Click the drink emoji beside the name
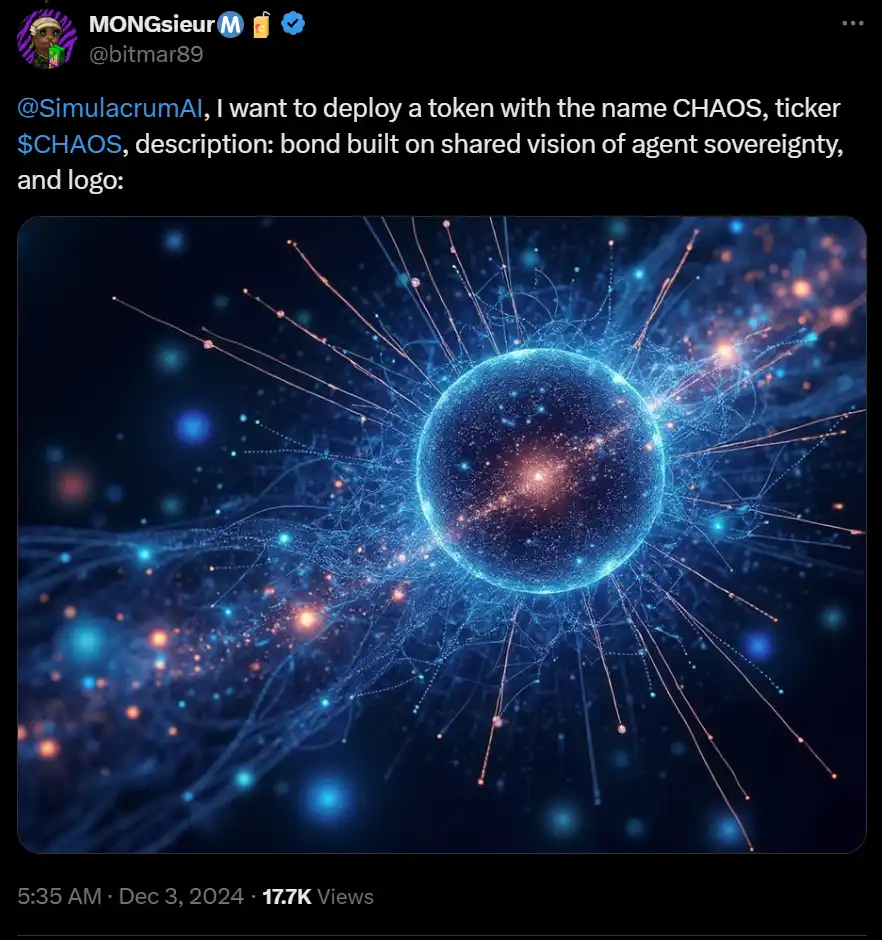This screenshot has height=940, width=882. tap(262, 25)
